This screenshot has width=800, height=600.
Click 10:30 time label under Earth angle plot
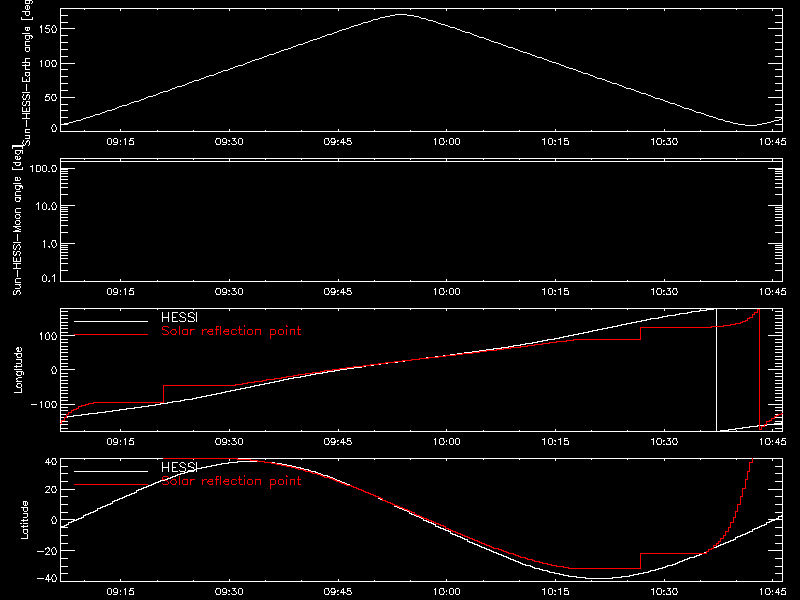tap(664, 142)
